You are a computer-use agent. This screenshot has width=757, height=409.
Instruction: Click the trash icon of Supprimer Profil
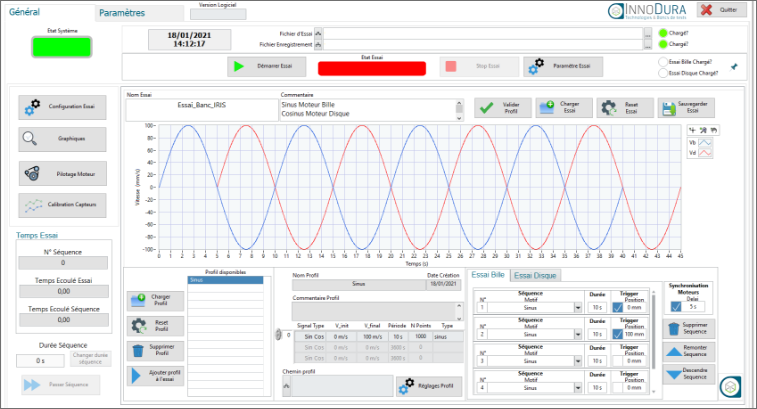(x=138, y=351)
